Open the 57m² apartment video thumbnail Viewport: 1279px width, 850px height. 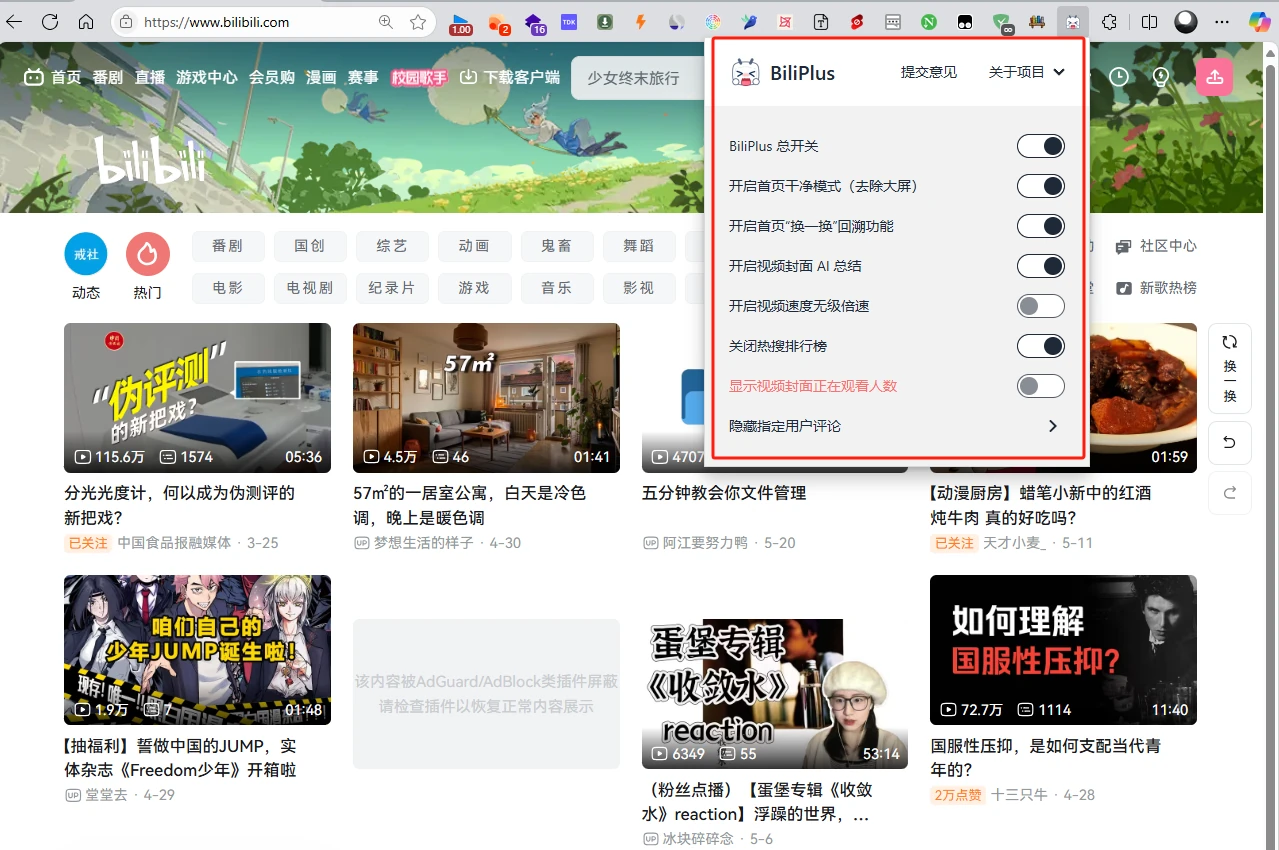pos(486,398)
